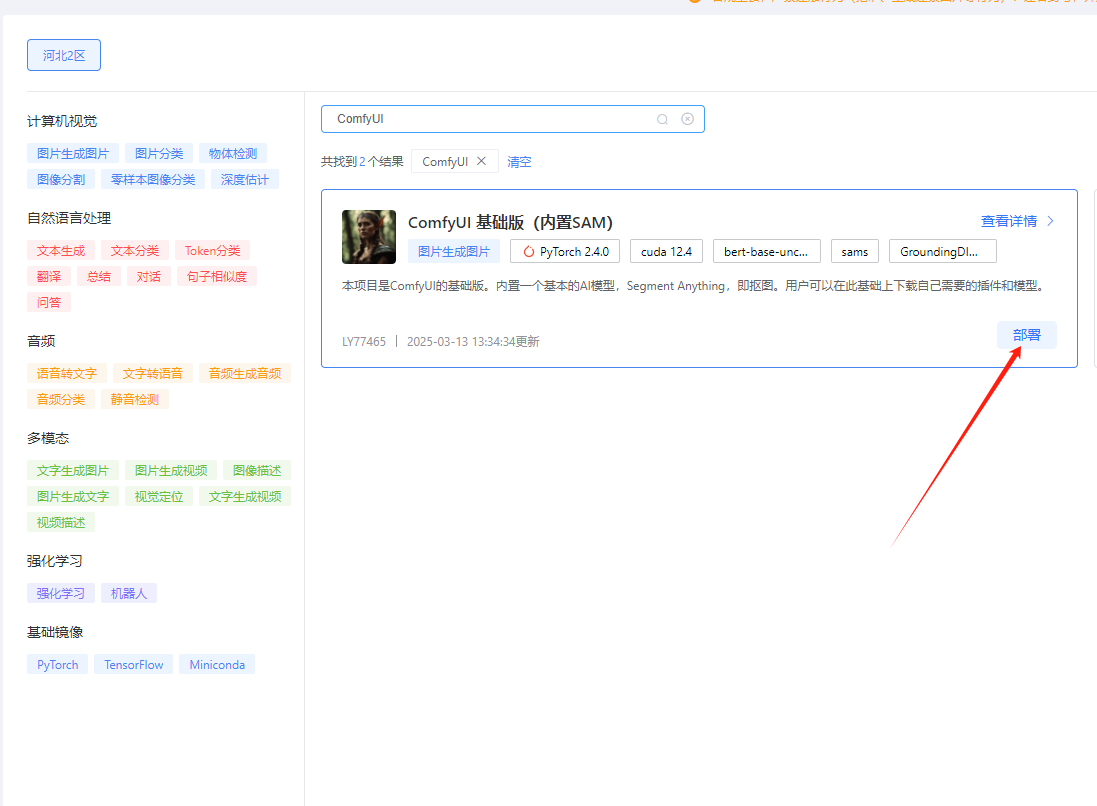Click the author name LY77465
1097x806 pixels.
[364, 341]
